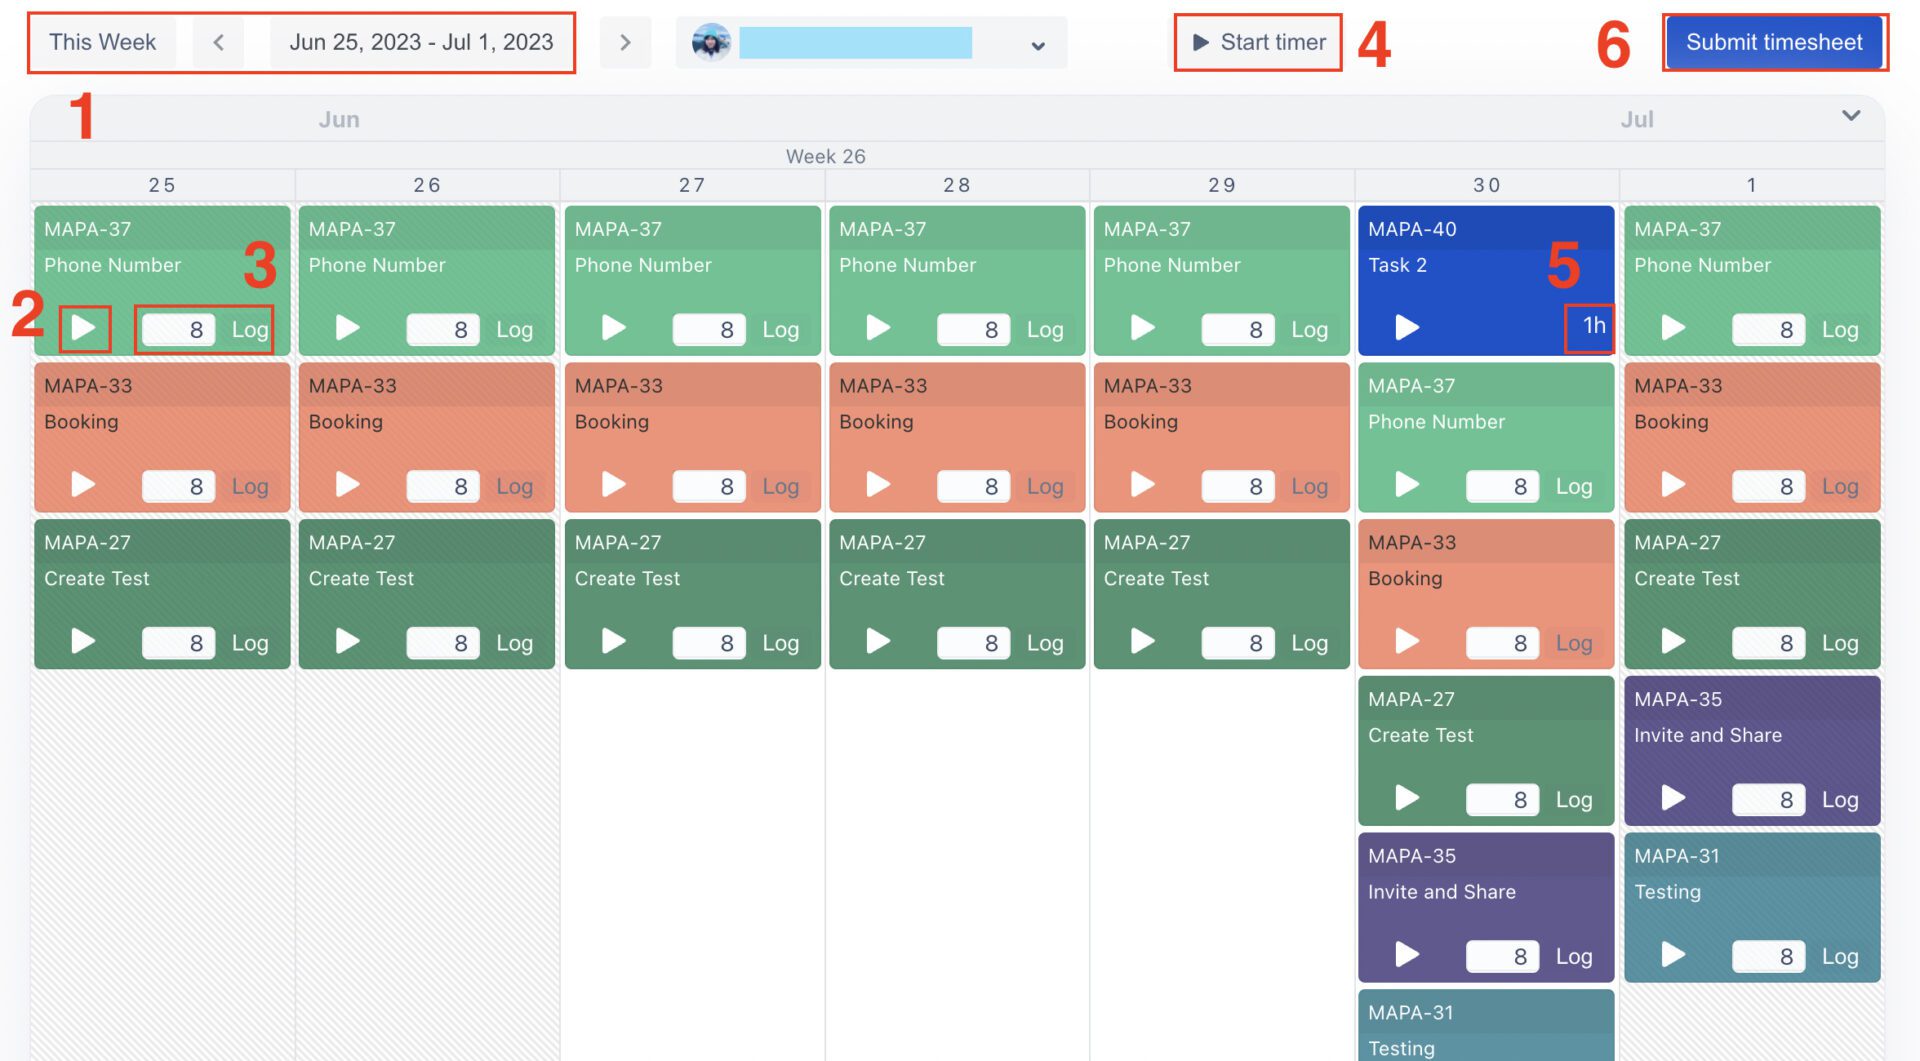The height and width of the screenshot is (1061, 1920).
Task: Start the timer from the top bar
Action: tap(1259, 42)
